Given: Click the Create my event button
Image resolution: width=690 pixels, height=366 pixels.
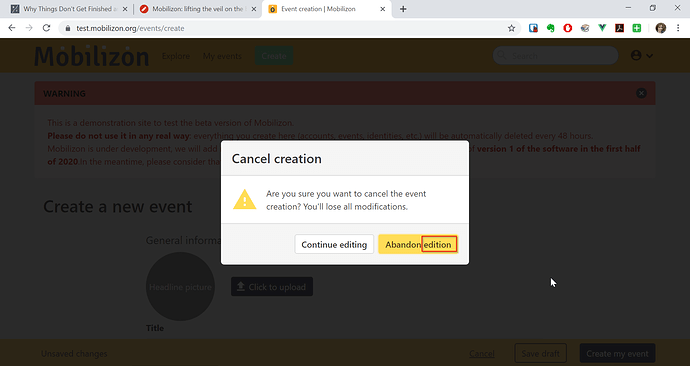Looking at the screenshot, I should 617,353.
